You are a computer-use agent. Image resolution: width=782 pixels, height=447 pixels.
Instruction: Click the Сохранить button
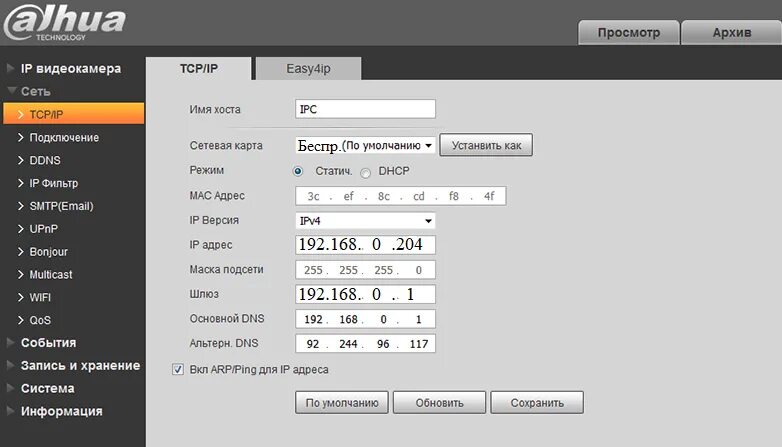click(x=537, y=403)
